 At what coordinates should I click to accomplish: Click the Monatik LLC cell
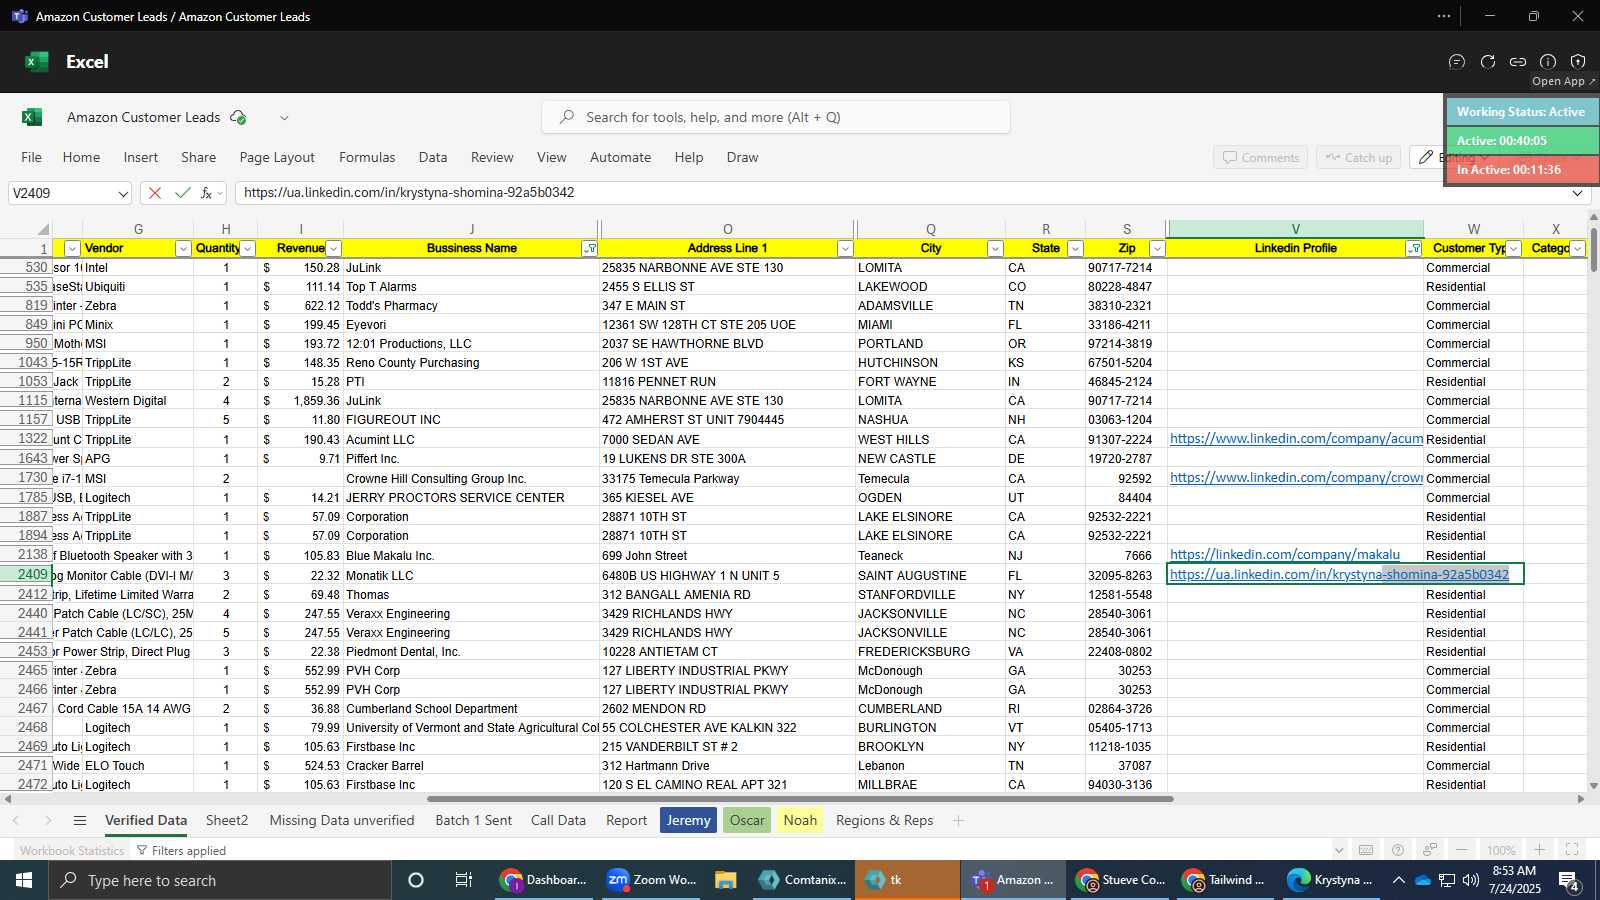[x=470, y=576]
